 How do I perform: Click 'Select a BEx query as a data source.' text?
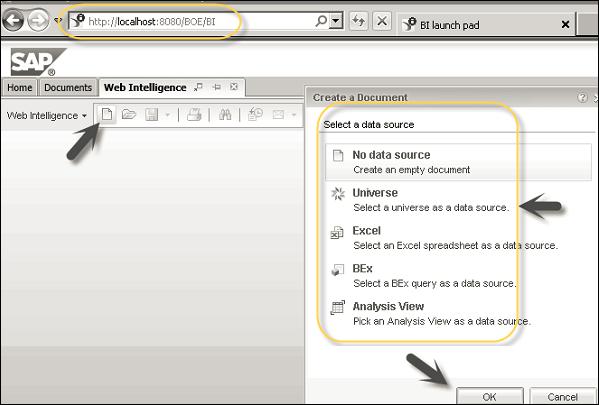[x=435, y=283]
